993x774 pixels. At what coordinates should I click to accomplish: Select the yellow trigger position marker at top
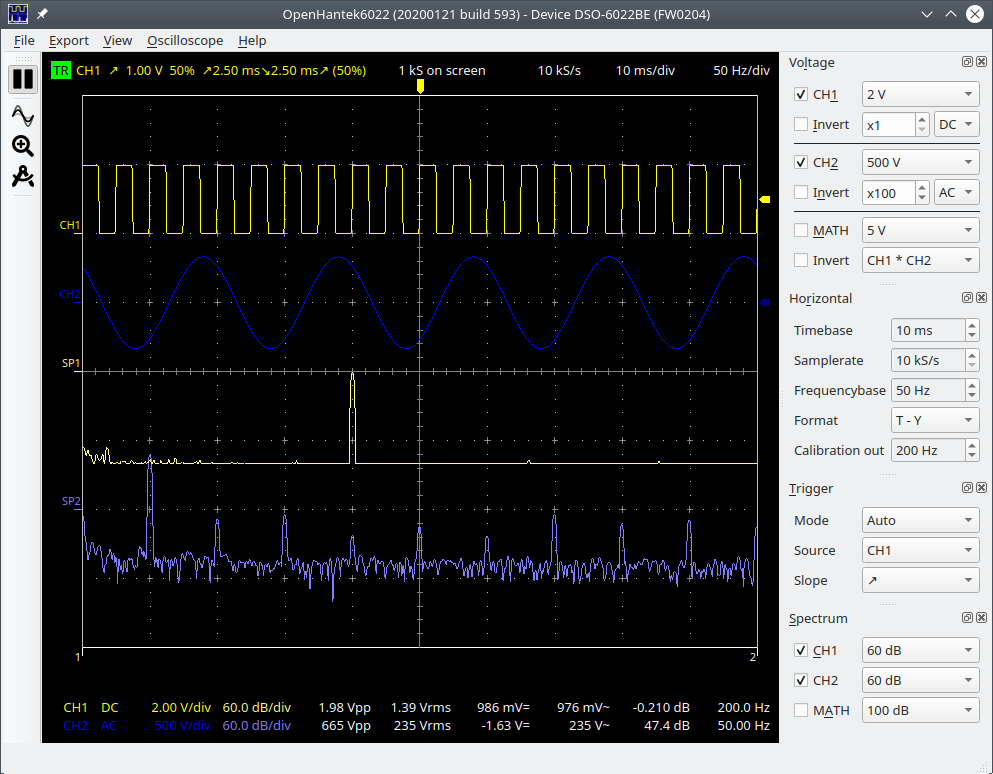coord(420,86)
